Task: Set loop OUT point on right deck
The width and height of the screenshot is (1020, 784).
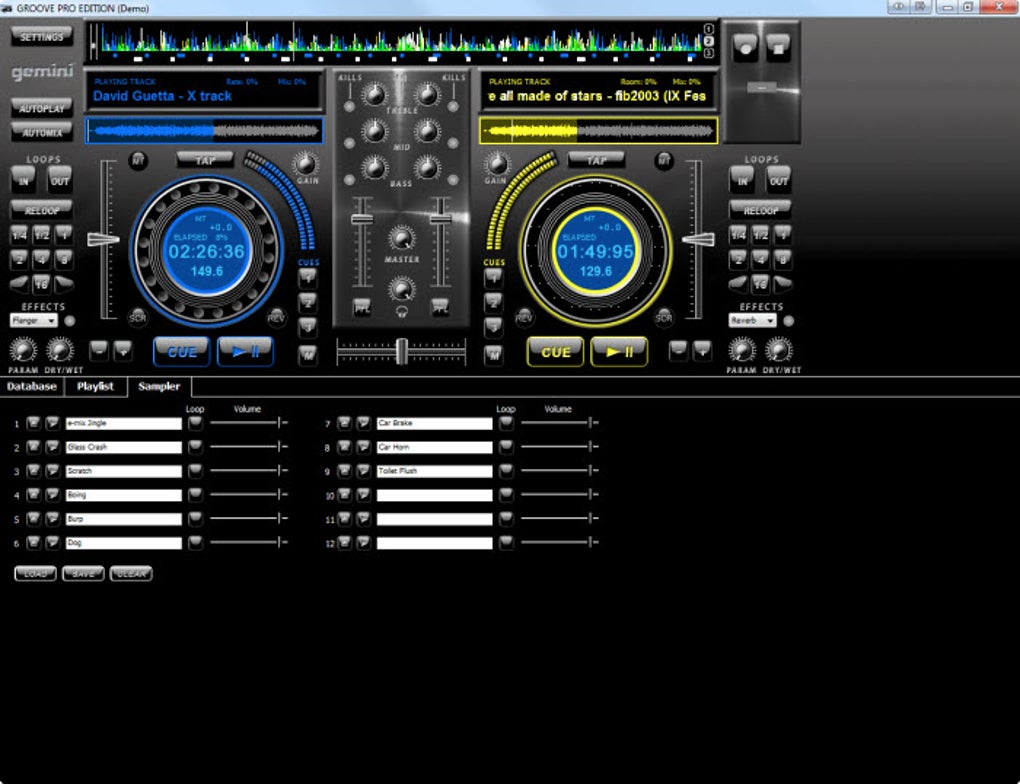Action: 778,180
